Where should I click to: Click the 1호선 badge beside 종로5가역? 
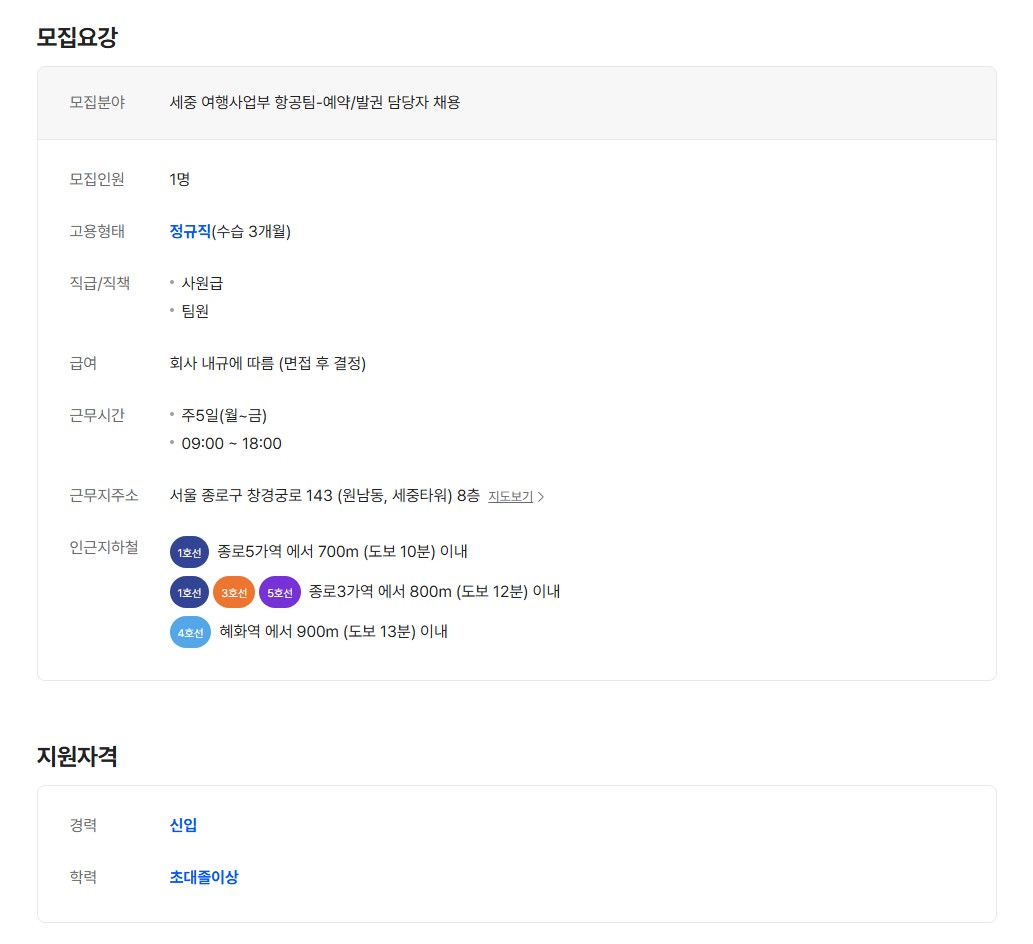pyautogui.click(x=189, y=552)
